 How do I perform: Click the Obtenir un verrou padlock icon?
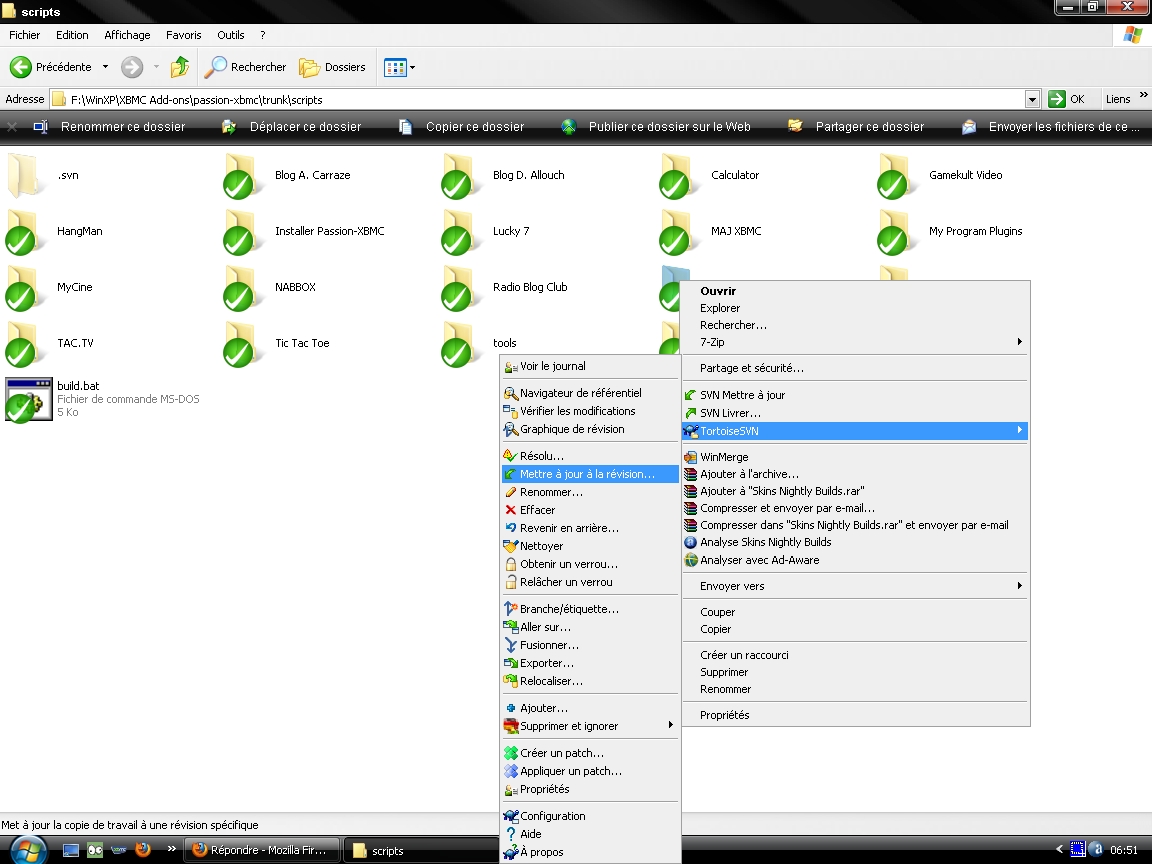[511, 564]
